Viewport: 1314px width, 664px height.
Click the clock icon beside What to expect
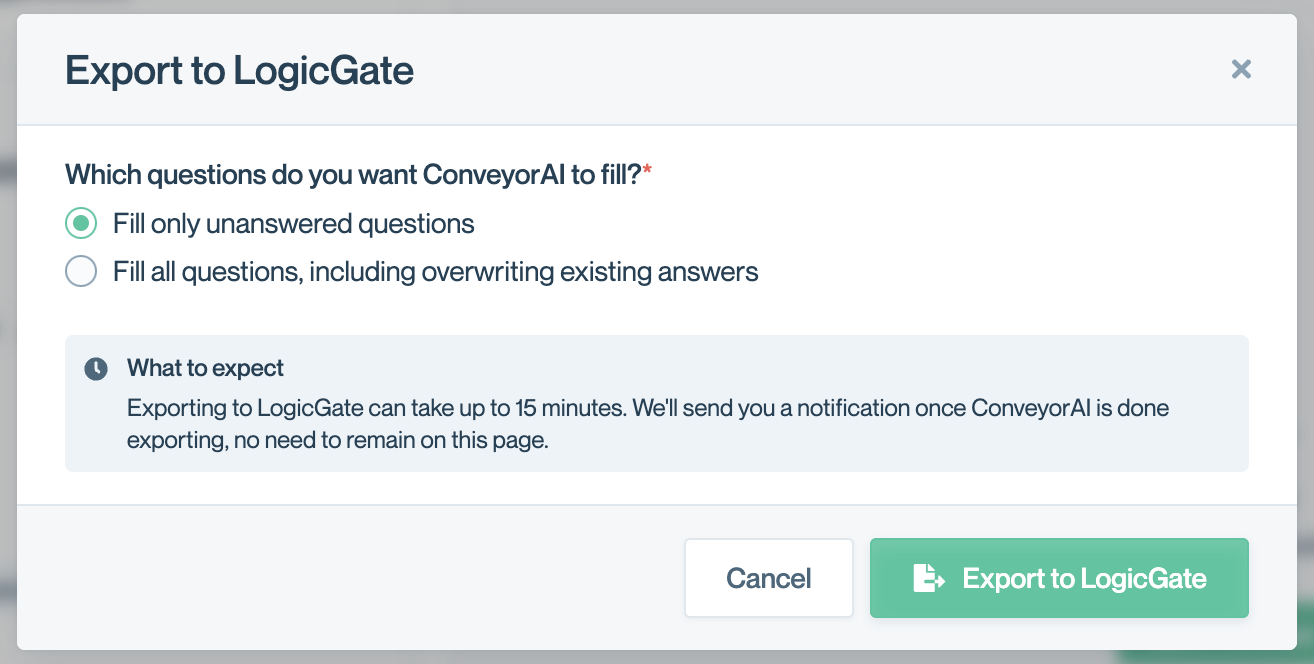96,369
